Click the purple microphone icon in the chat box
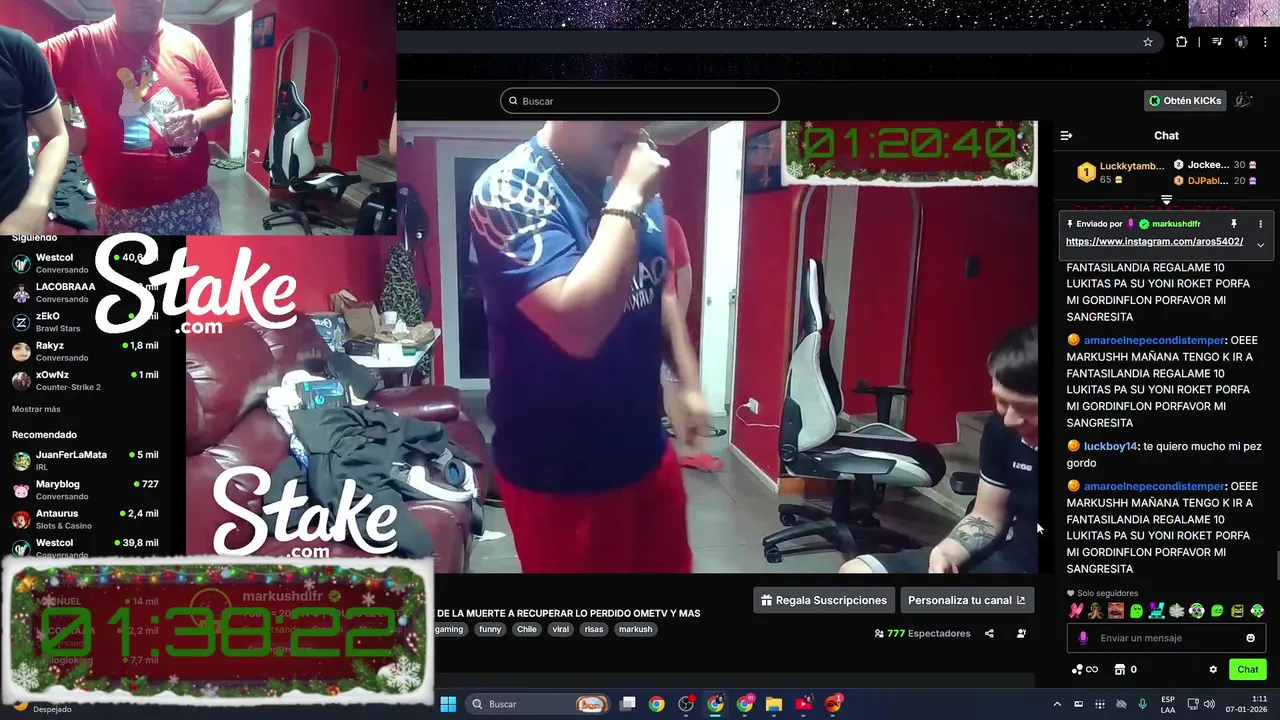The width and height of the screenshot is (1280, 720). coord(1082,638)
